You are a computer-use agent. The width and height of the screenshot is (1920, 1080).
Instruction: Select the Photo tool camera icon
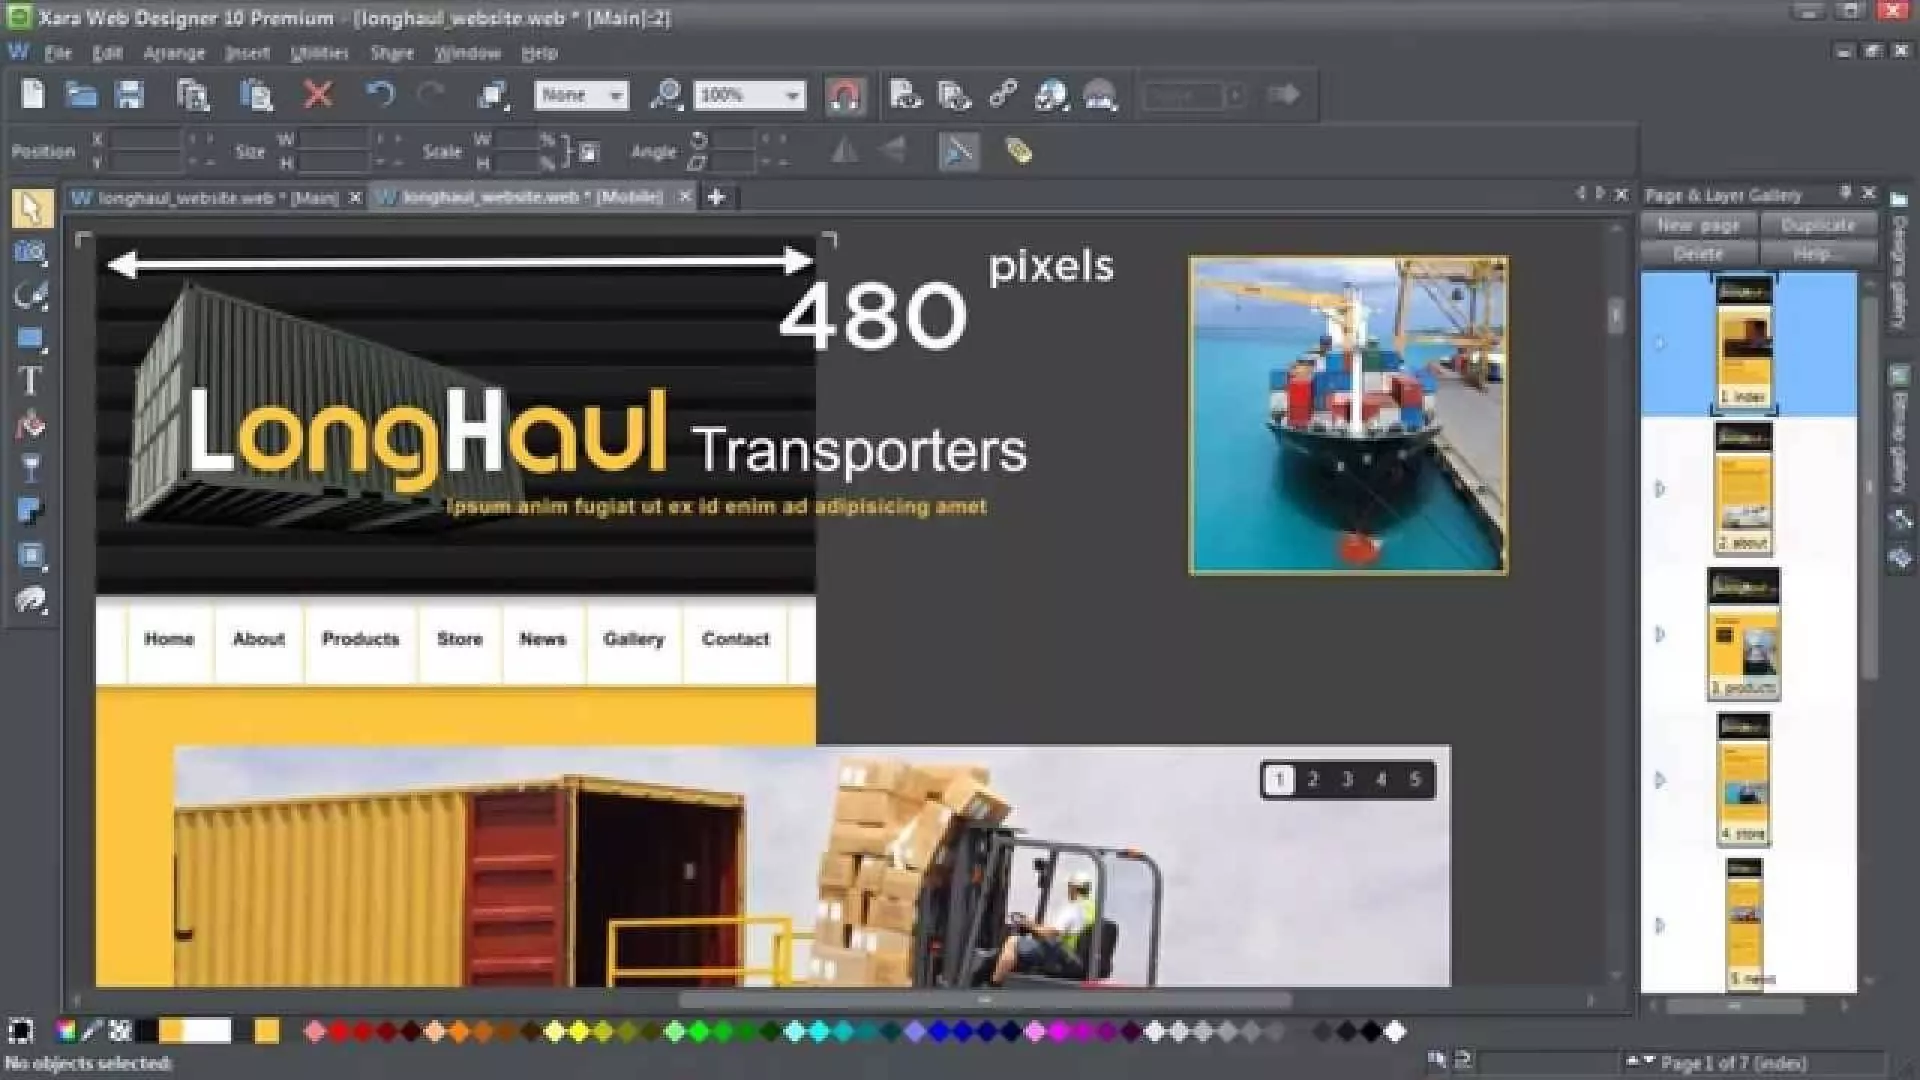click(x=30, y=252)
